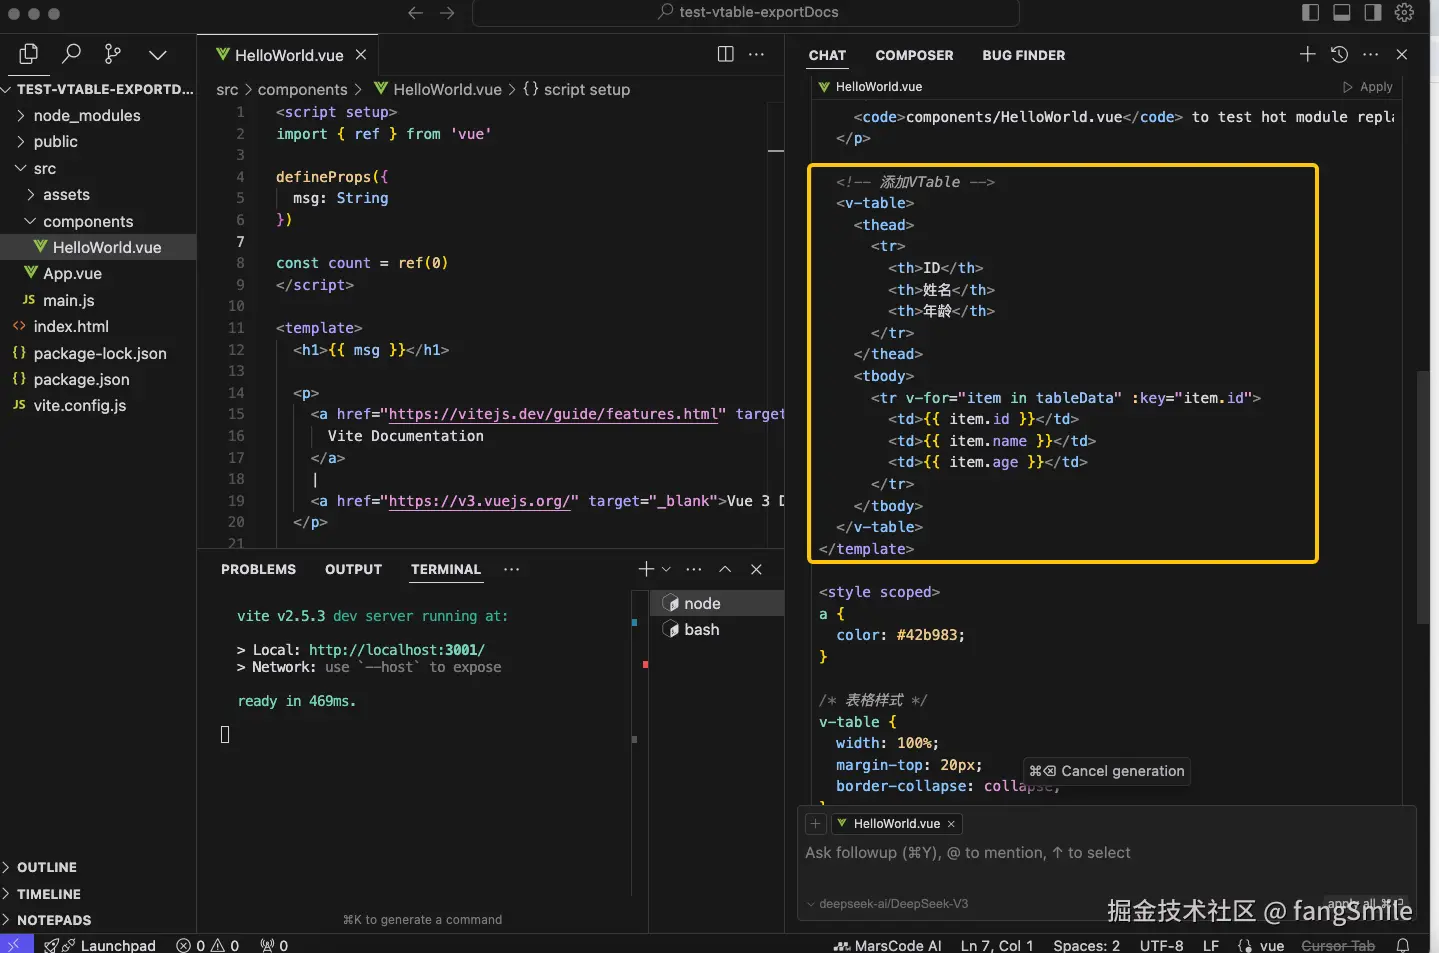Switch to the PROBLEMS panel tab

258,569
